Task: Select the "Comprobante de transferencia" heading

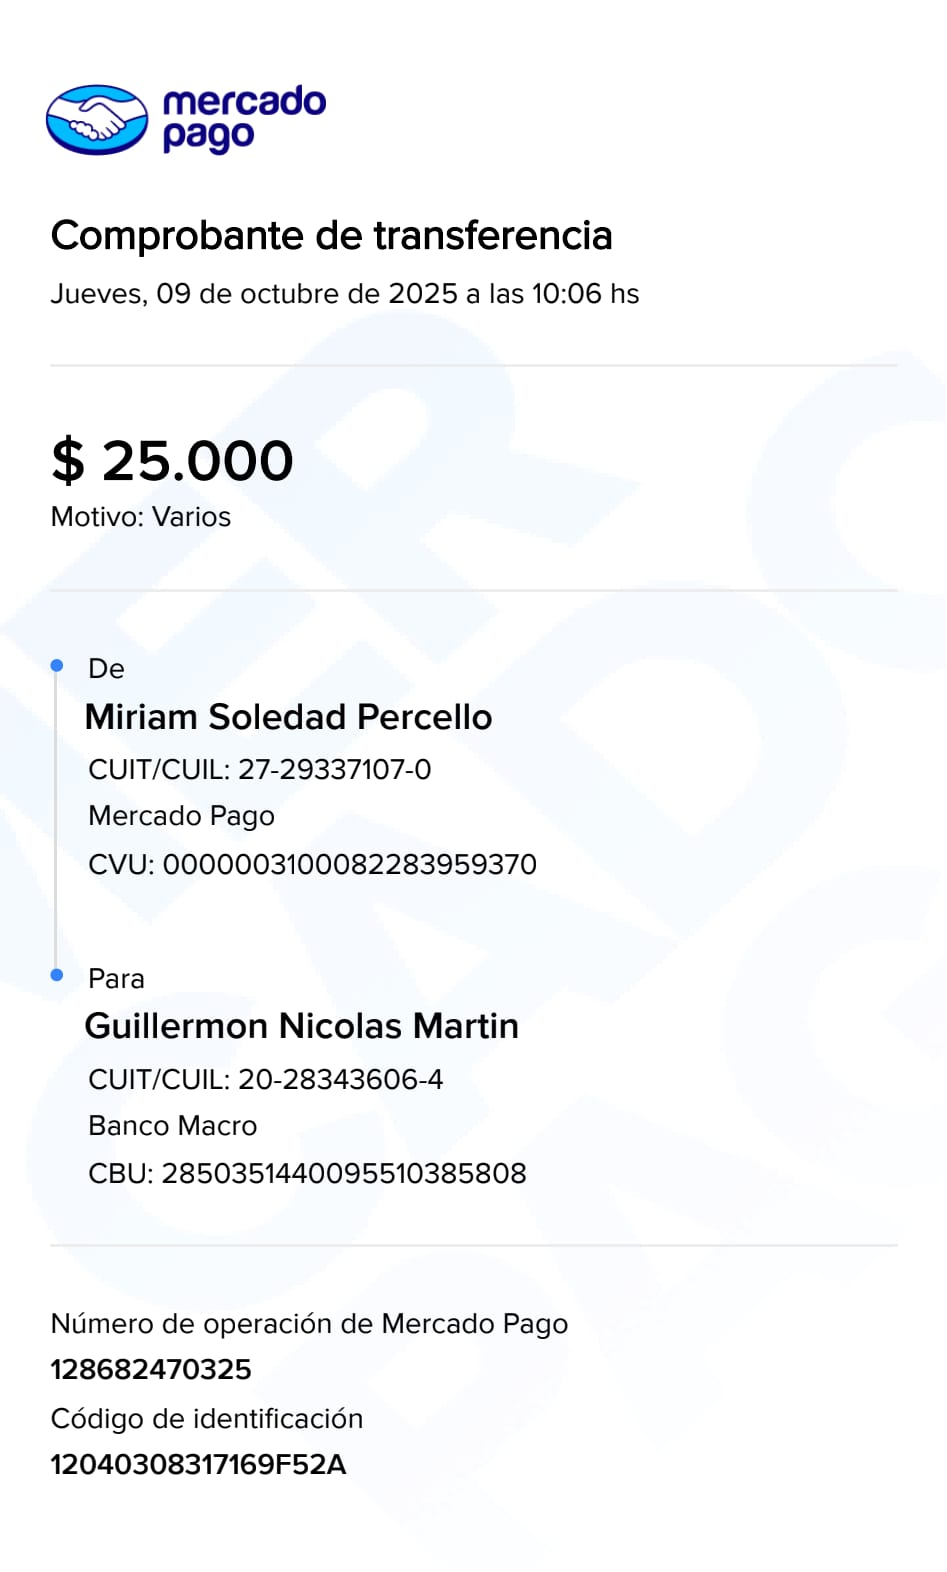Action: 331,236
